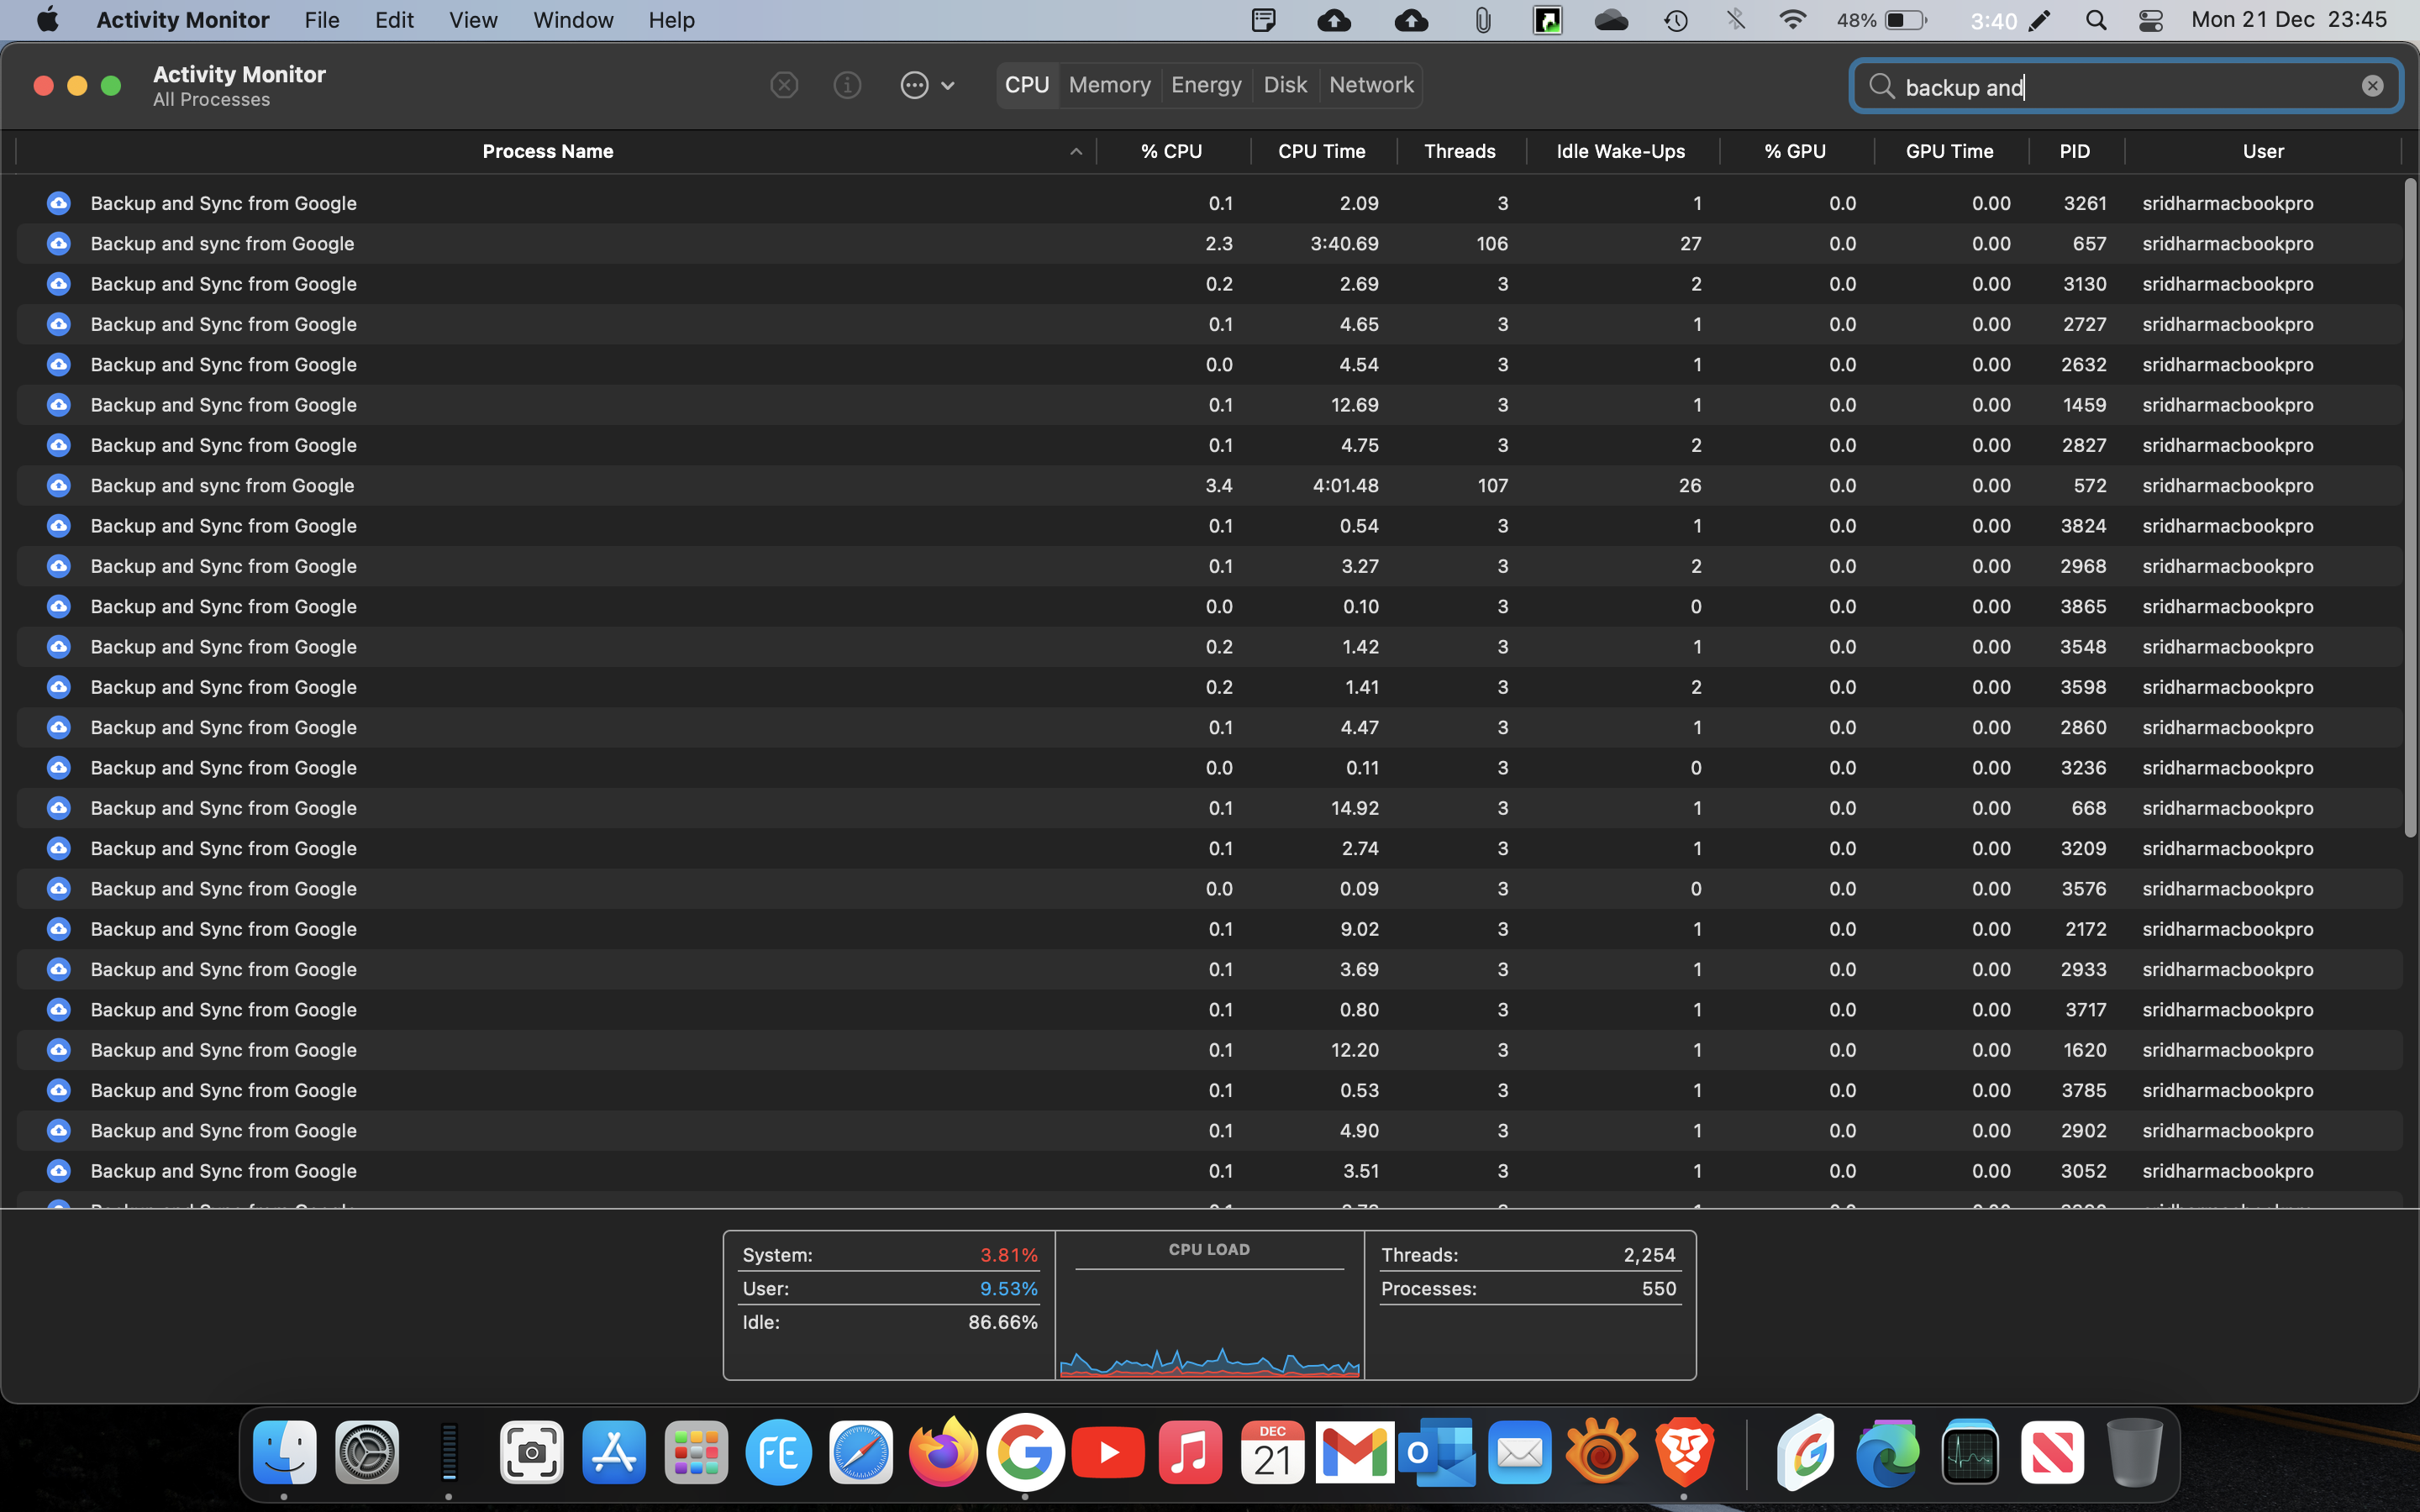Switch to the Memory tab
The height and width of the screenshot is (1512, 2420).
tap(1109, 85)
